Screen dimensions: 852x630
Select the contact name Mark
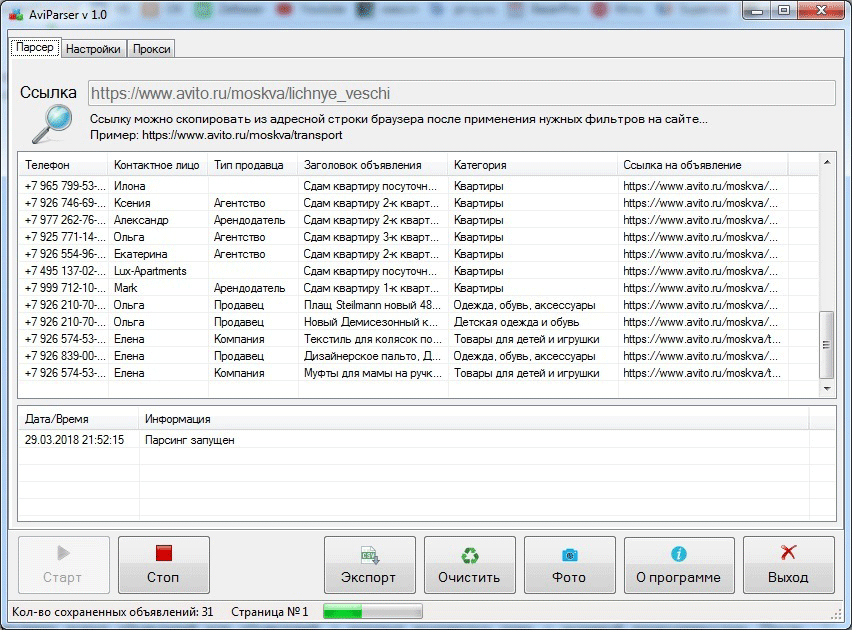pos(126,288)
